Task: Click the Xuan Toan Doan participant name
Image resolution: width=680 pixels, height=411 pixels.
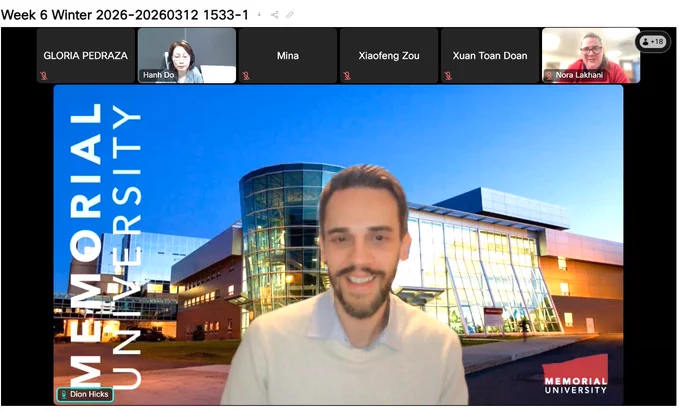Action: point(490,55)
